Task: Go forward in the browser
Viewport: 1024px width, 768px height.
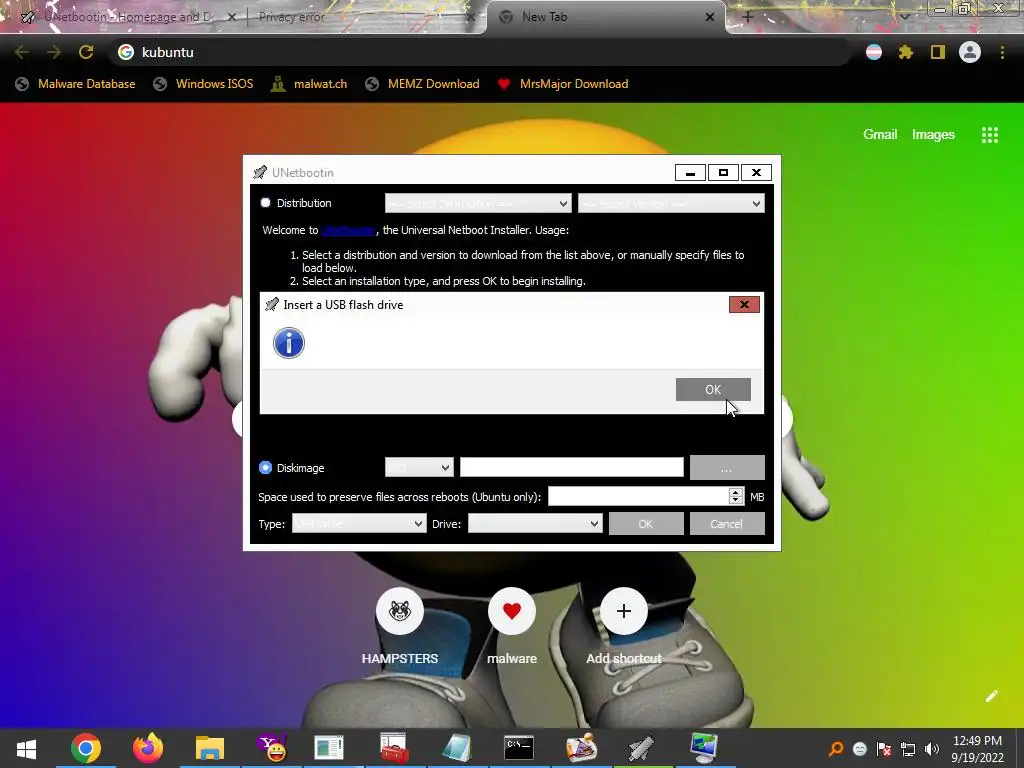Action: [54, 52]
